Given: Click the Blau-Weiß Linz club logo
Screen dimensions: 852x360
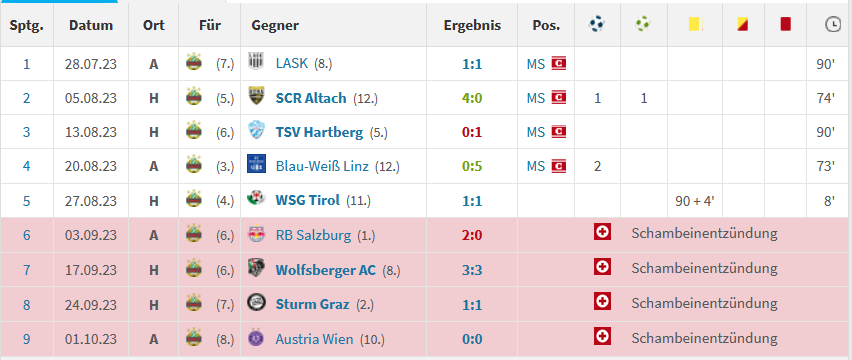Looking at the screenshot, I should pos(256,165).
